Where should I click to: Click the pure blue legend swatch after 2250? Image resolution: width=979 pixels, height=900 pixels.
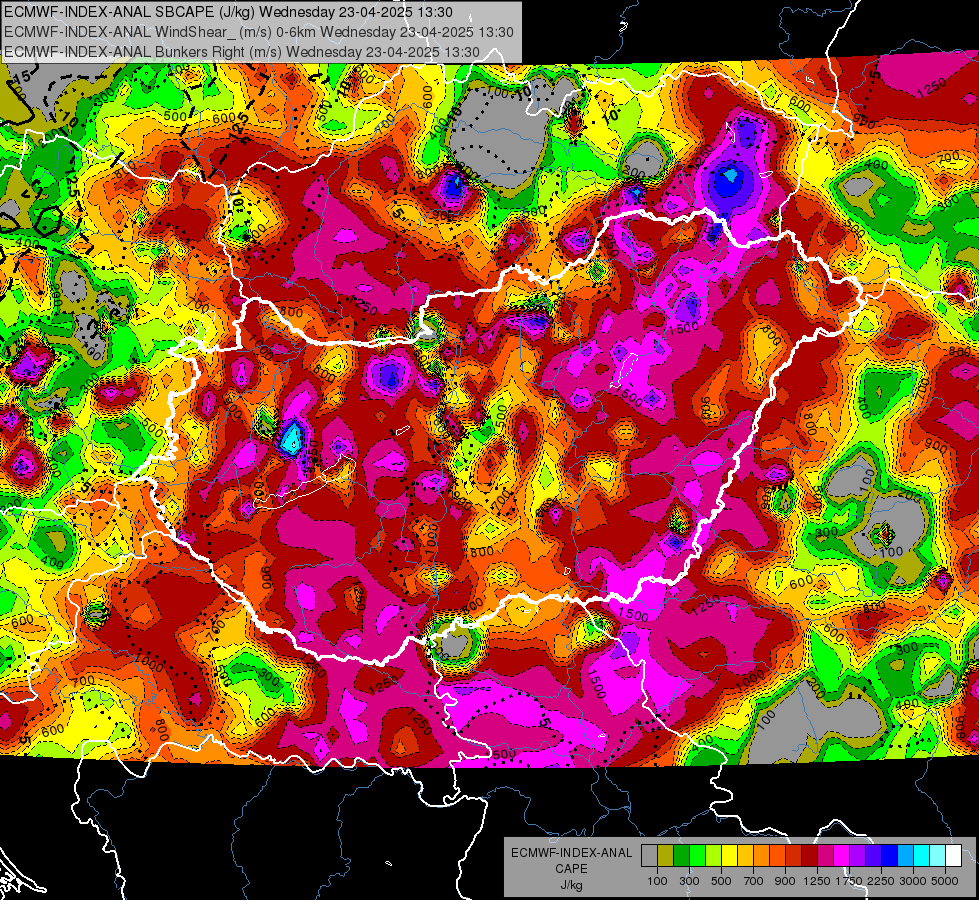pos(890,856)
